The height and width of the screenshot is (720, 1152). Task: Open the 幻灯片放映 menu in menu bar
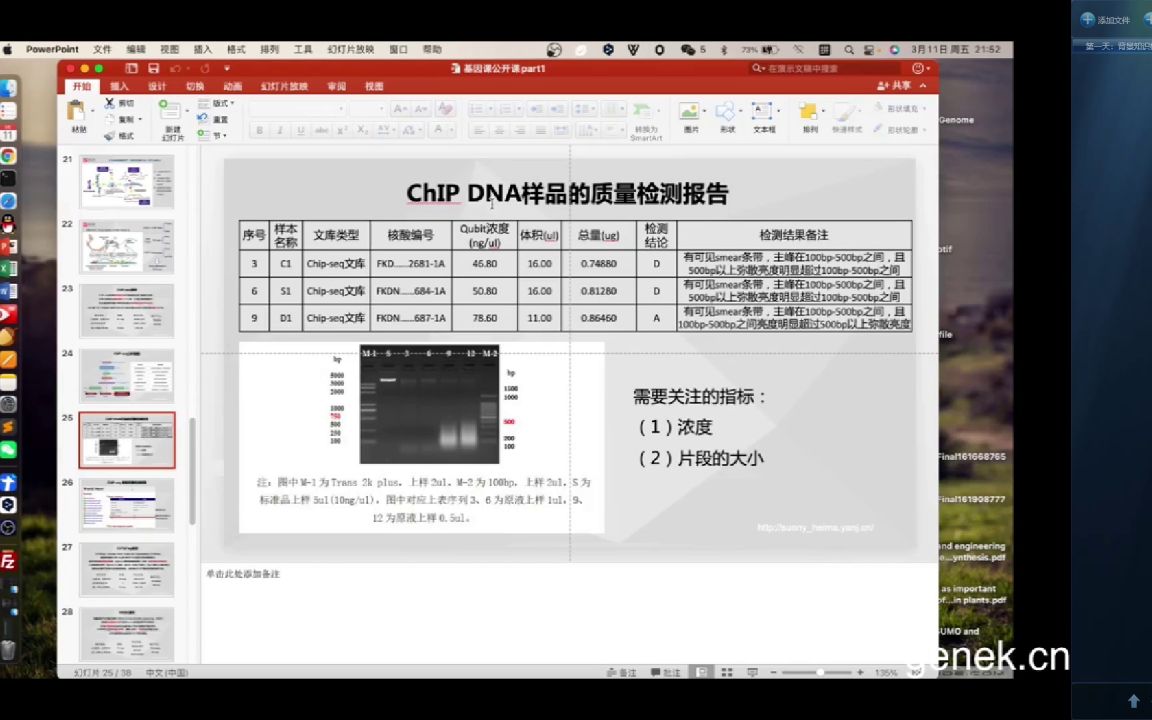click(350, 48)
